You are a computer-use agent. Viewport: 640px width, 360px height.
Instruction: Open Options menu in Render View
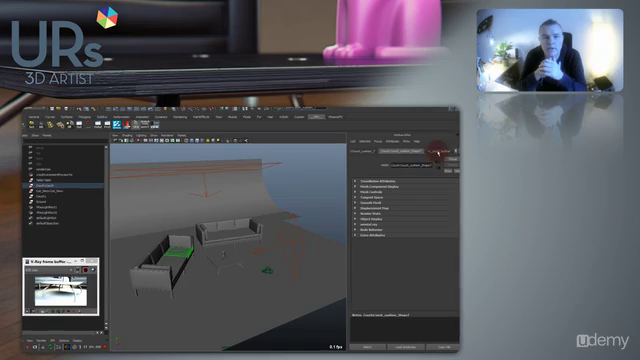point(64,340)
